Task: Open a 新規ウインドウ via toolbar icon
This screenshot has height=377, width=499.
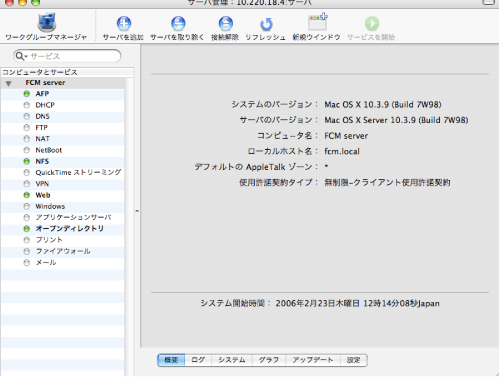Action: (x=317, y=22)
